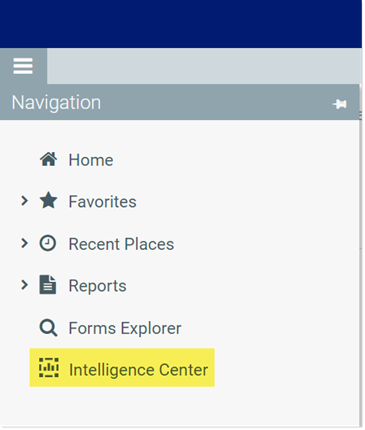The height and width of the screenshot is (430, 365).
Task: Expand the Reports chevron arrow
Action: 24,285
